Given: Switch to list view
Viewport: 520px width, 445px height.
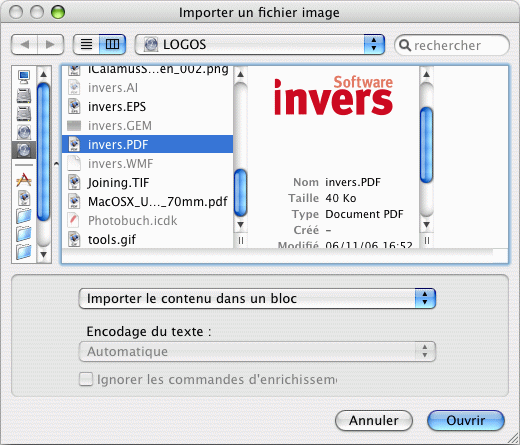Looking at the screenshot, I should 86,44.
